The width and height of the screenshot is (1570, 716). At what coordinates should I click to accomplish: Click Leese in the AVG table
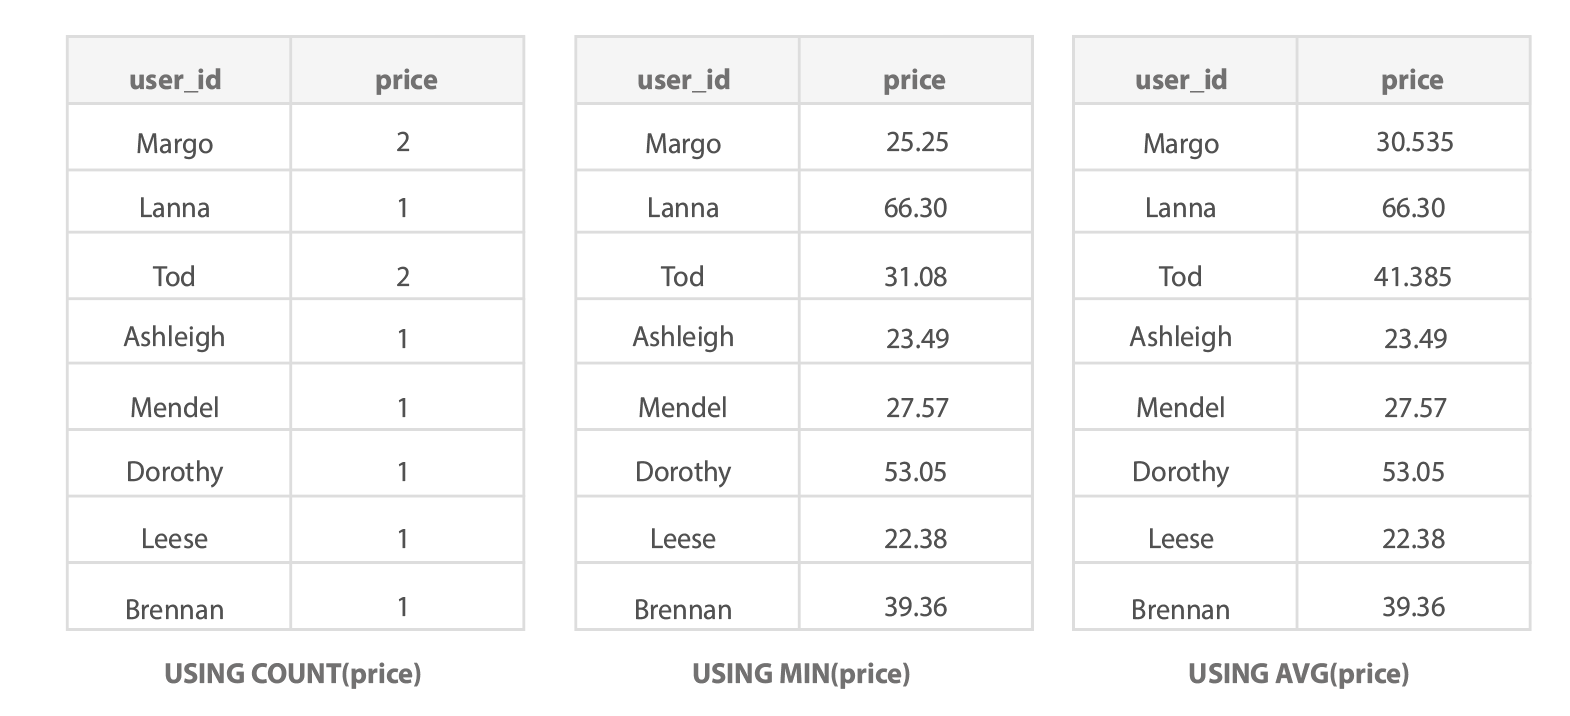(x=1181, y=539)
